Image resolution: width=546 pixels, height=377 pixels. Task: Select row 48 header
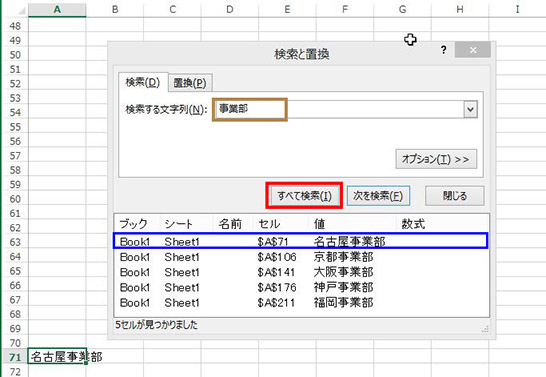pyautogui.click(x=15, y=26)
